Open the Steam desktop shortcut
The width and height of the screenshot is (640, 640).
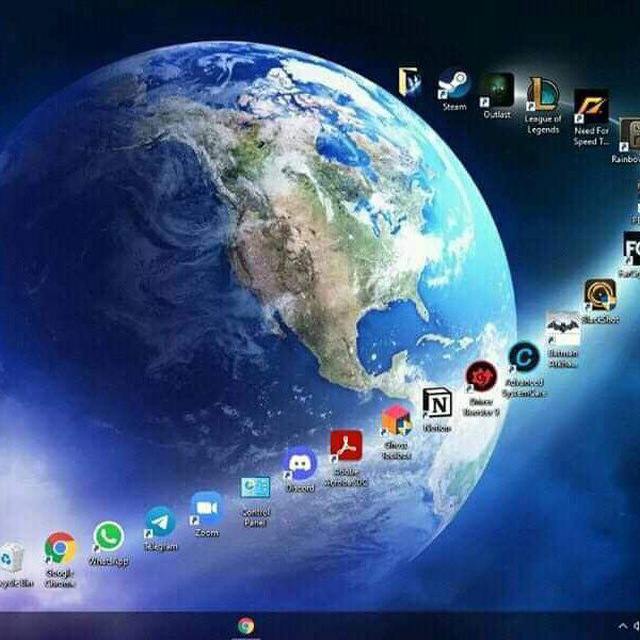(x=454, y=84)
